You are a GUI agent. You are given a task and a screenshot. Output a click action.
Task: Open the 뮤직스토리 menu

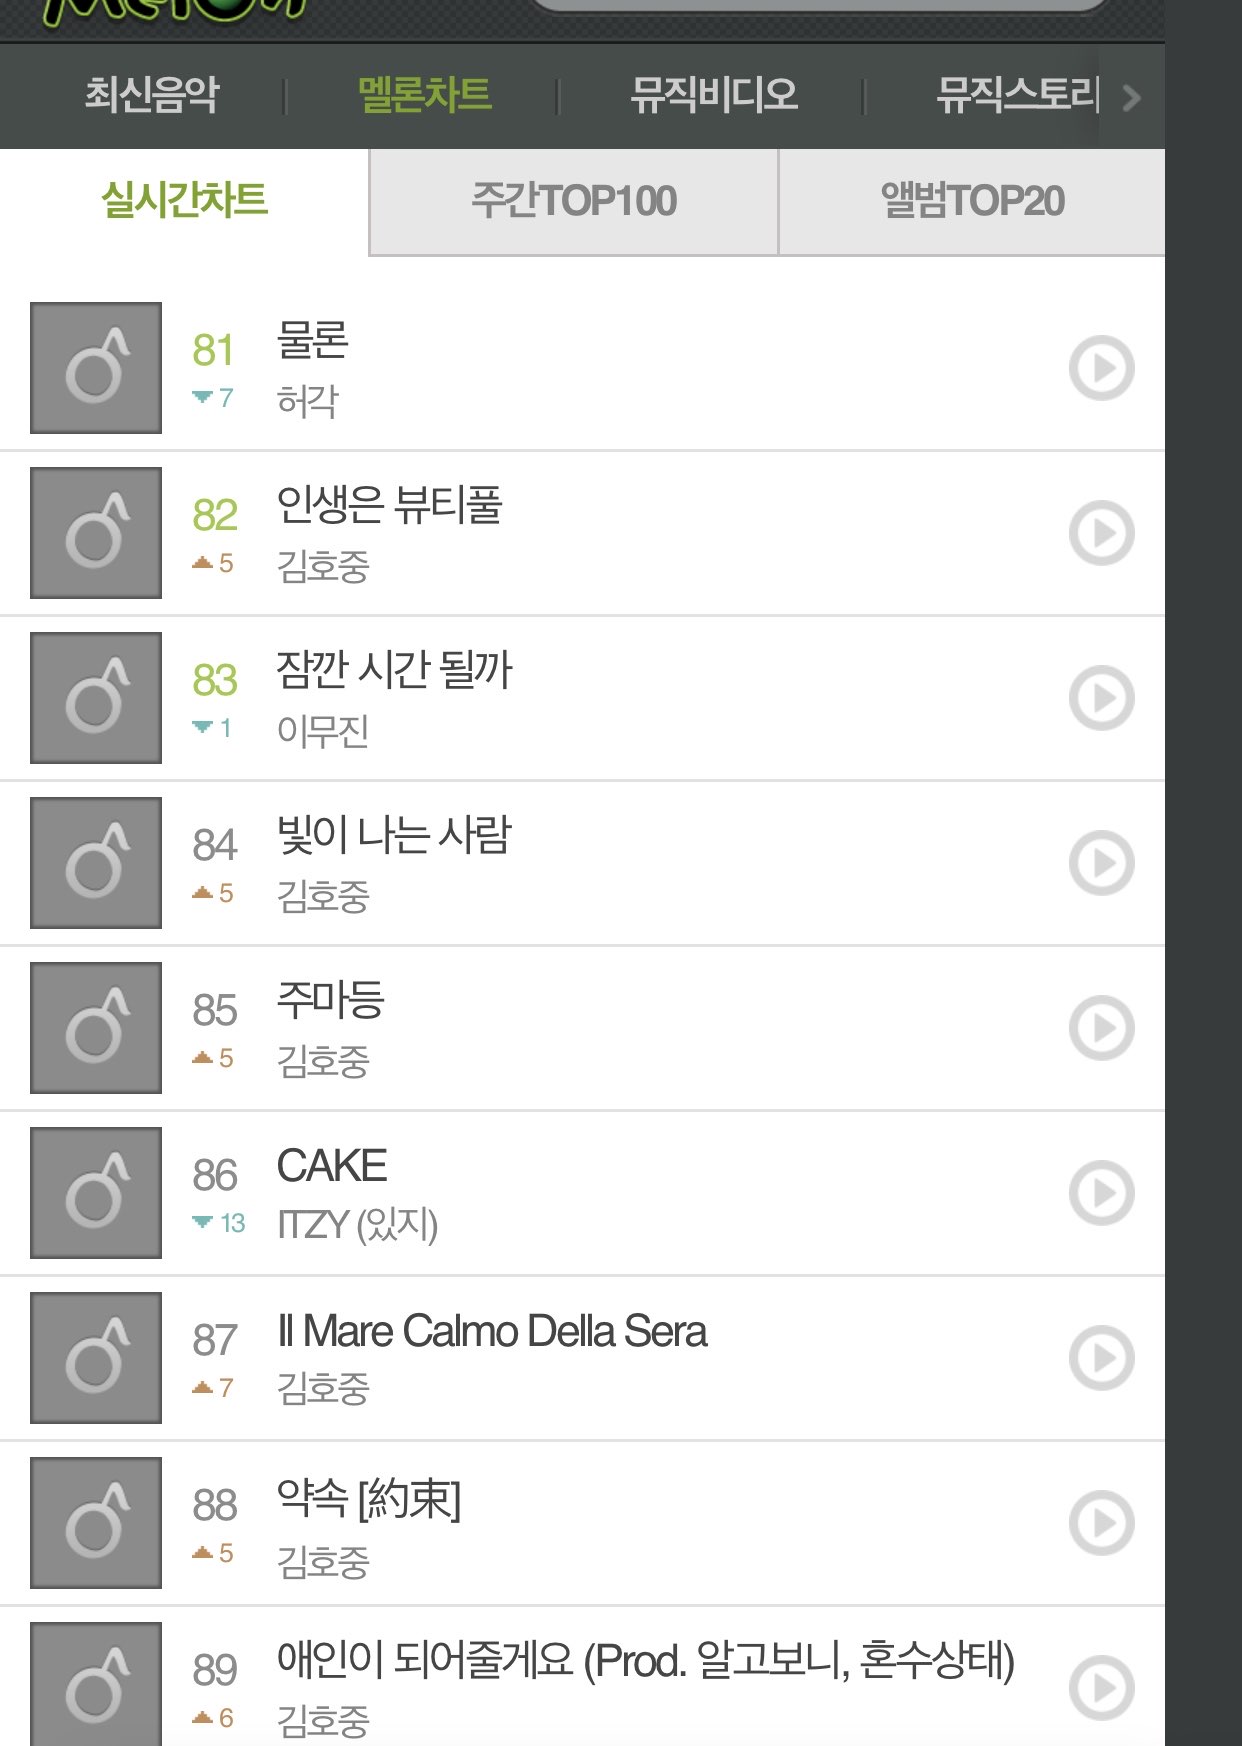[1017, 95]
